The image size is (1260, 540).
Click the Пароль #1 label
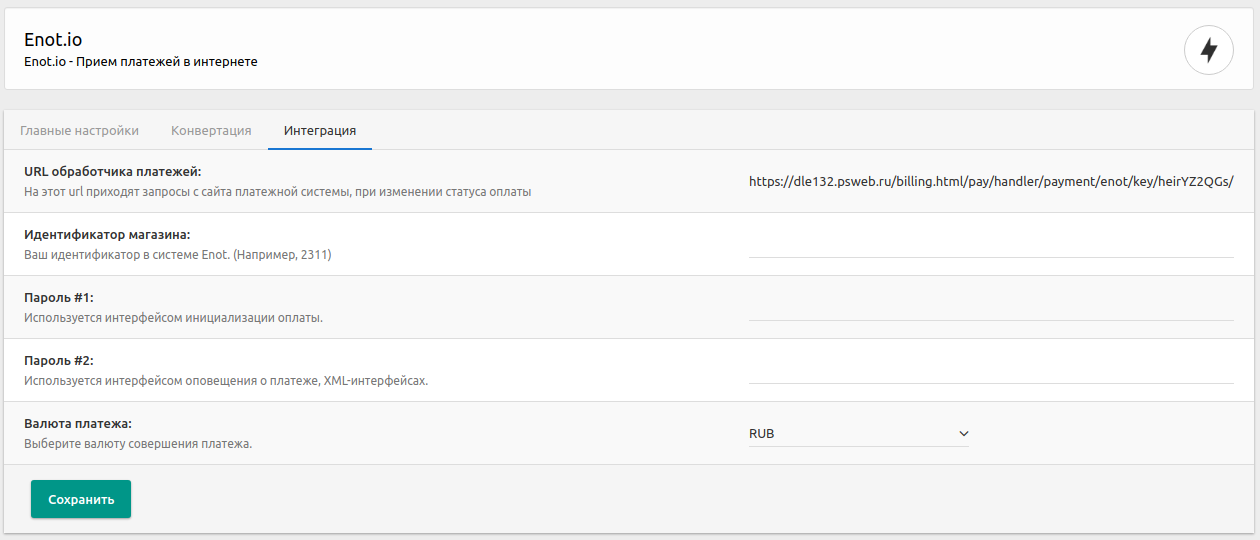[x=59, y=298]
